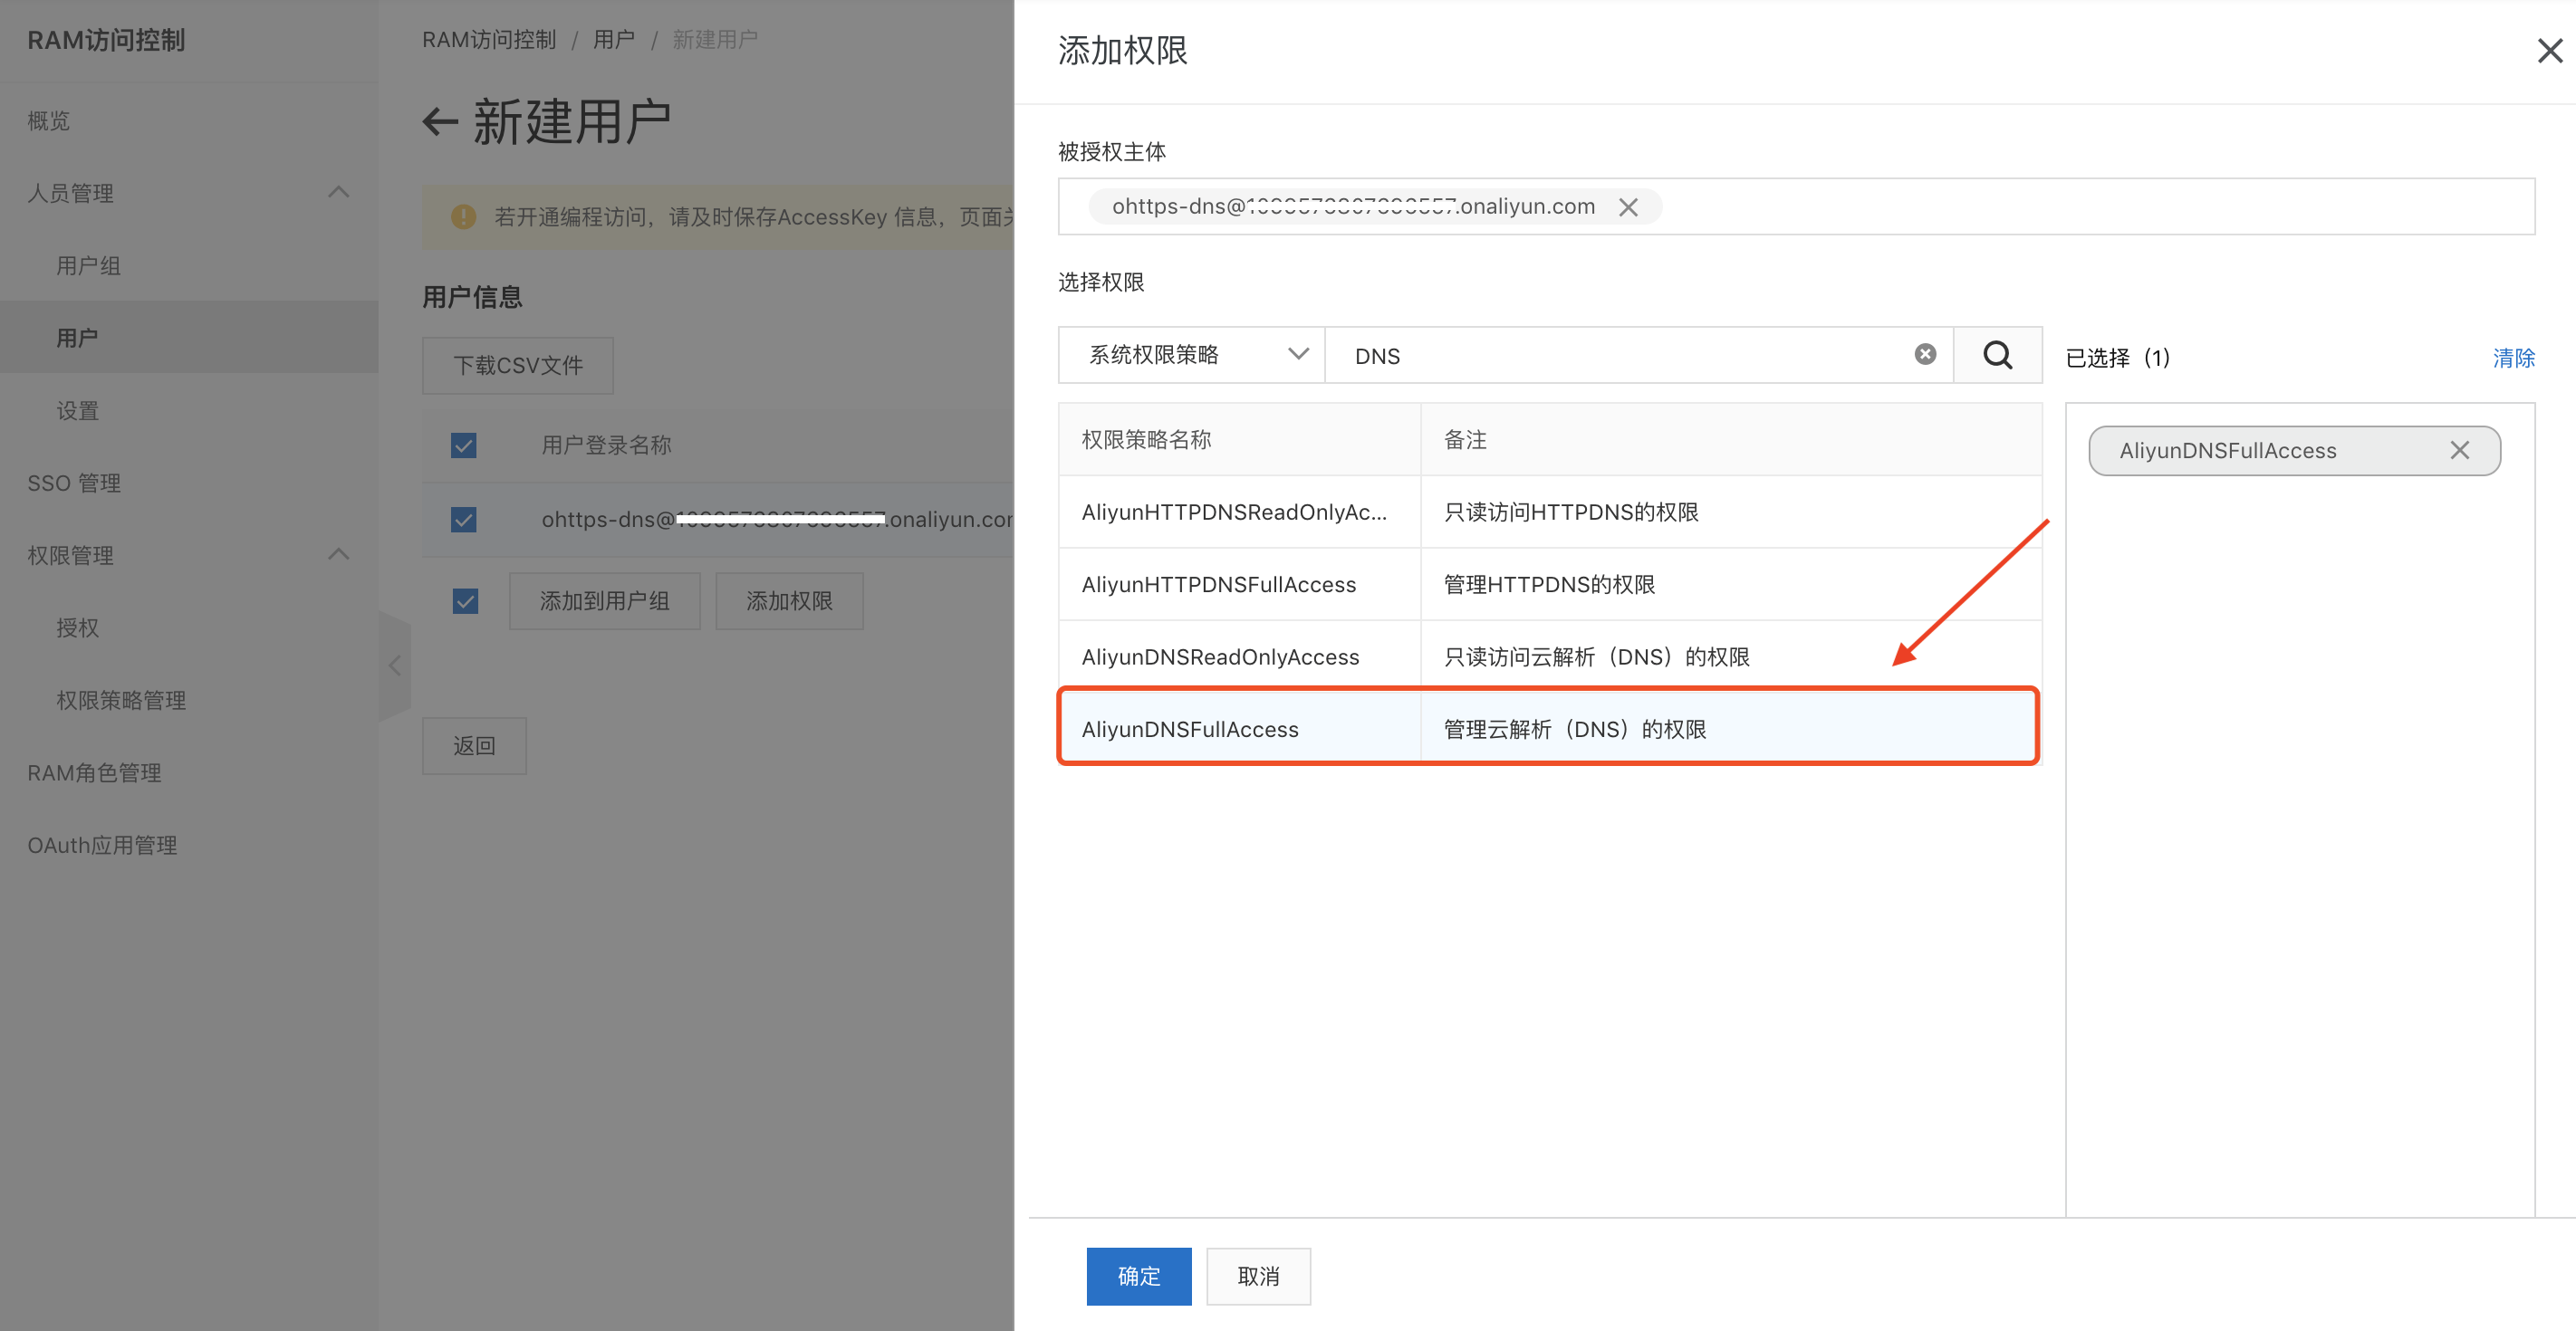Toggle the ohttps-dns user row checkbox

click(x=464, y=520)
